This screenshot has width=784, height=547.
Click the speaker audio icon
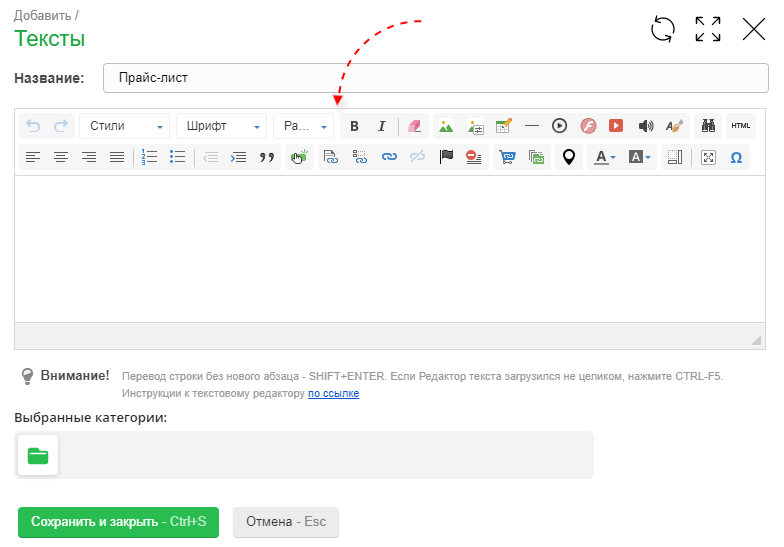tap(645, 126)
